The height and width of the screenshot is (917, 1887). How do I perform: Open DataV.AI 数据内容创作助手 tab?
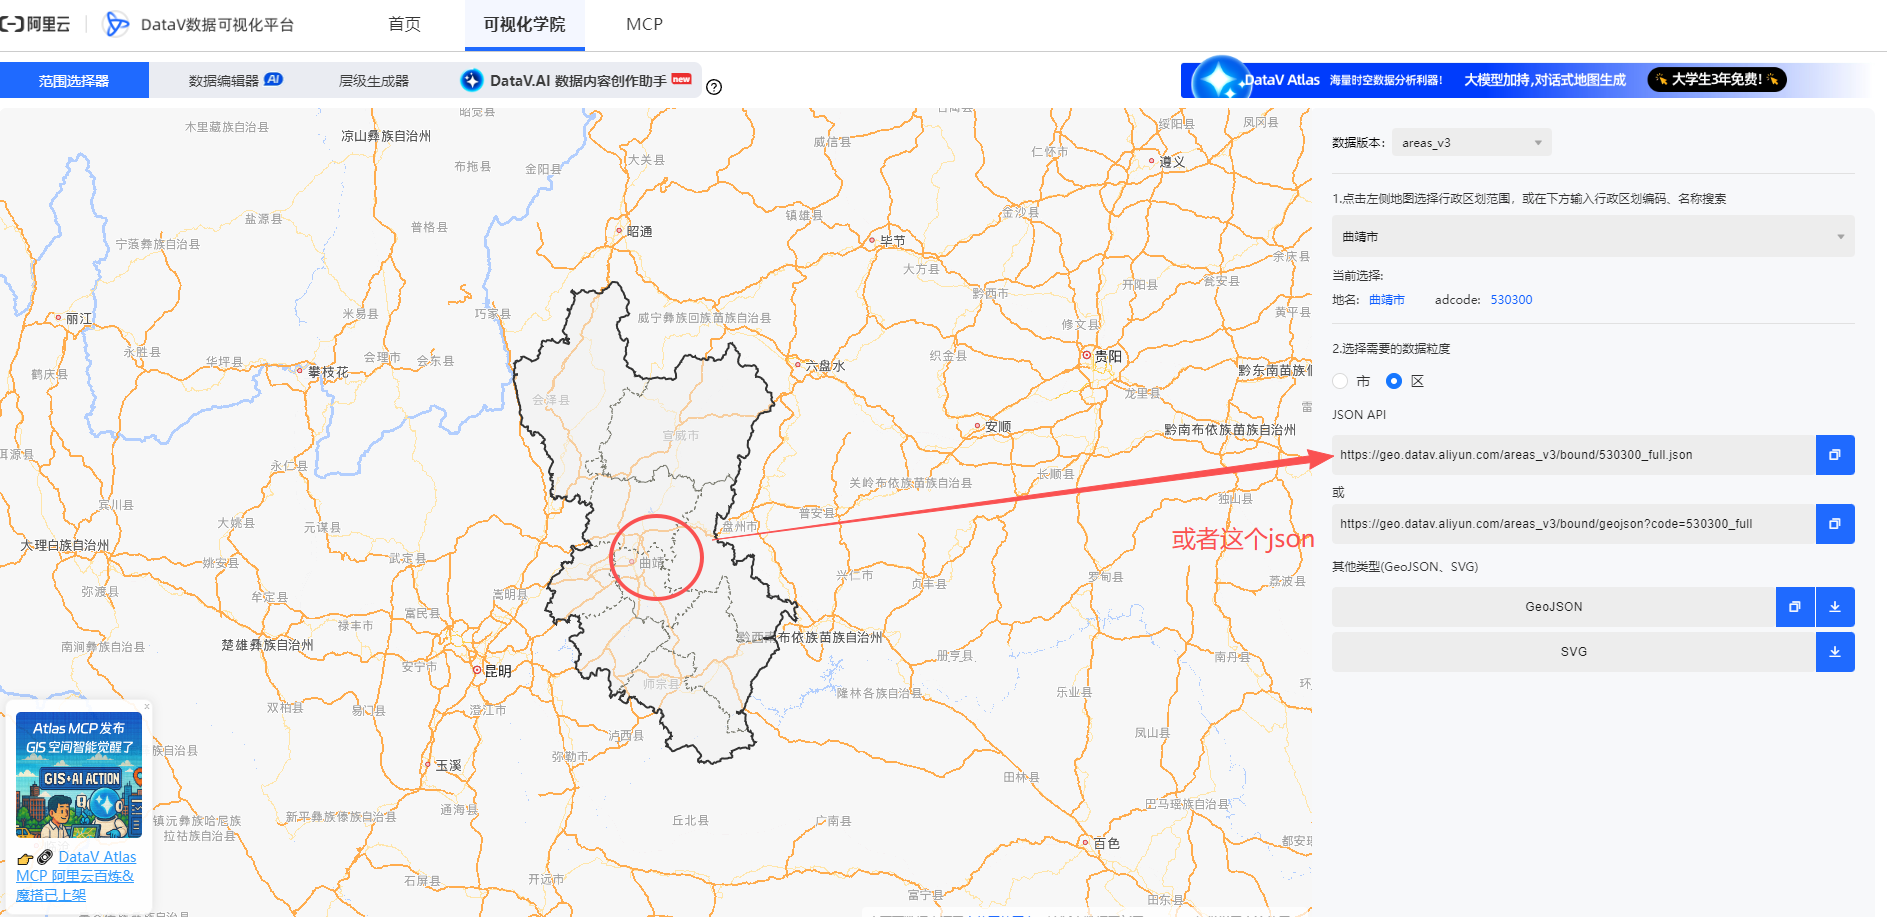pos(577,80)
